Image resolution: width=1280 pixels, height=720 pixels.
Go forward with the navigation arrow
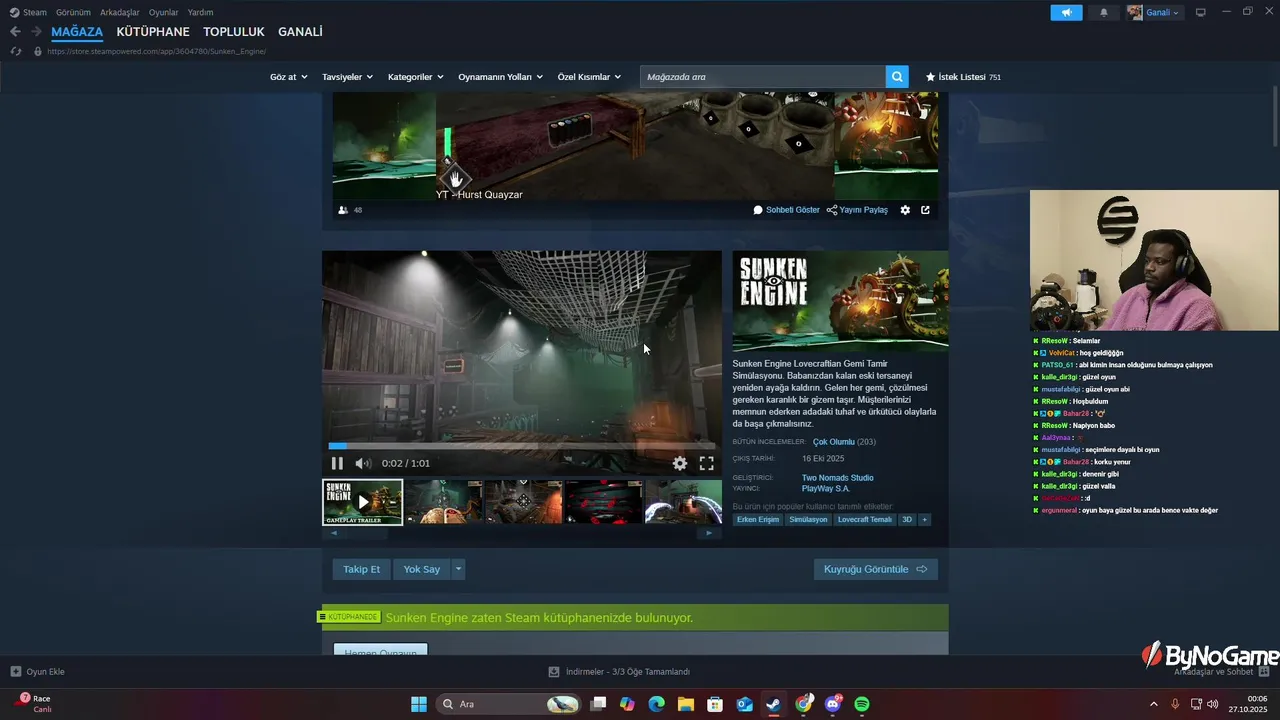pos(36,32)
